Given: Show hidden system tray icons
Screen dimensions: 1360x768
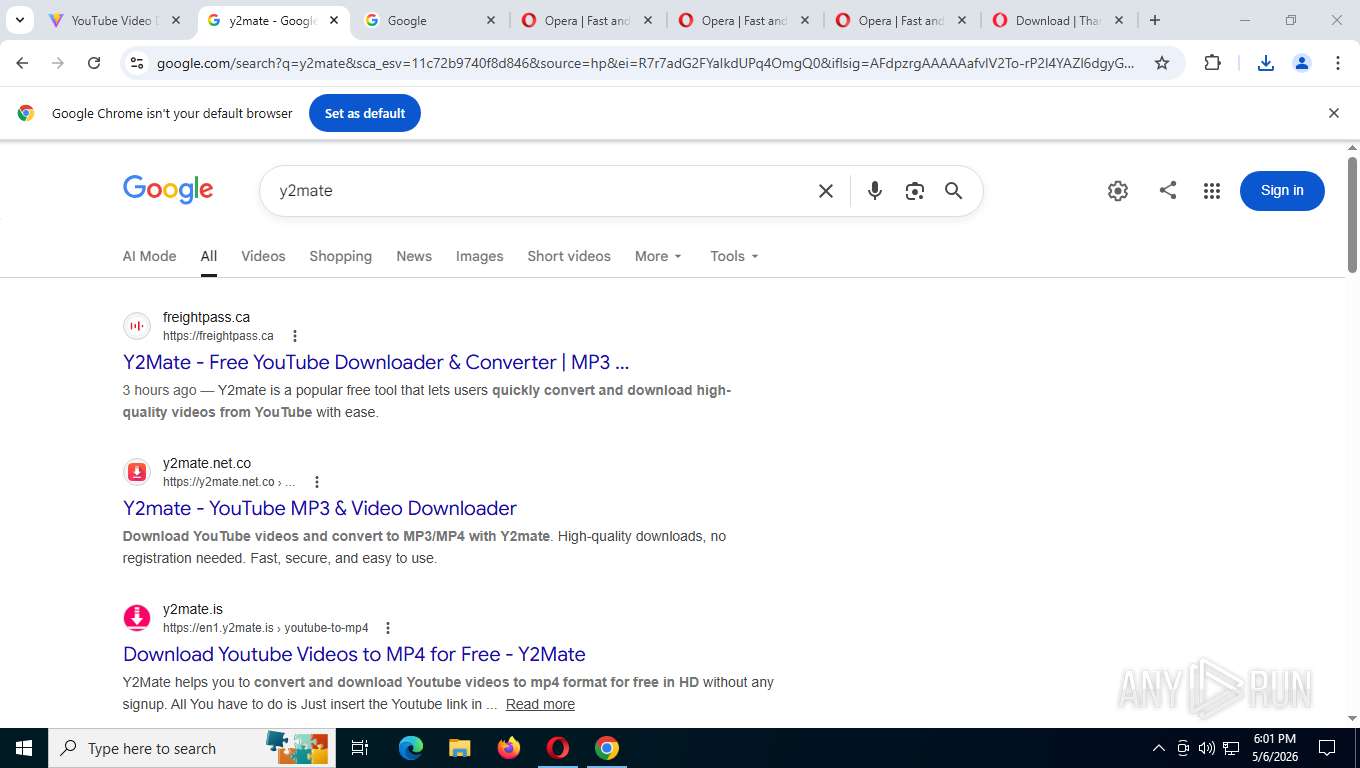Looking at the screenshot, I should point(1159,748).
